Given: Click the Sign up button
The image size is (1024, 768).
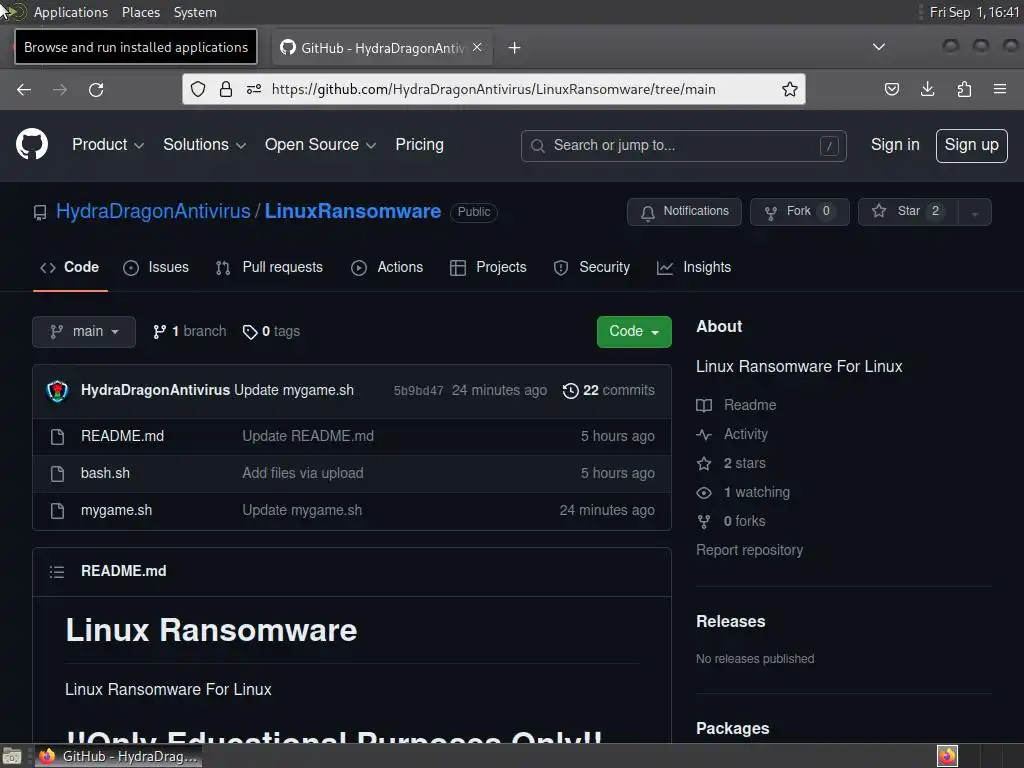Looking at the screenshot, I should point(971,146).
